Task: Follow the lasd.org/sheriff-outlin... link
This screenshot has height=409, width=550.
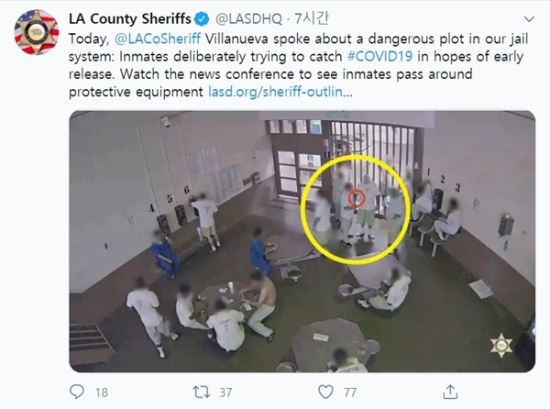Action: point(280,92)
